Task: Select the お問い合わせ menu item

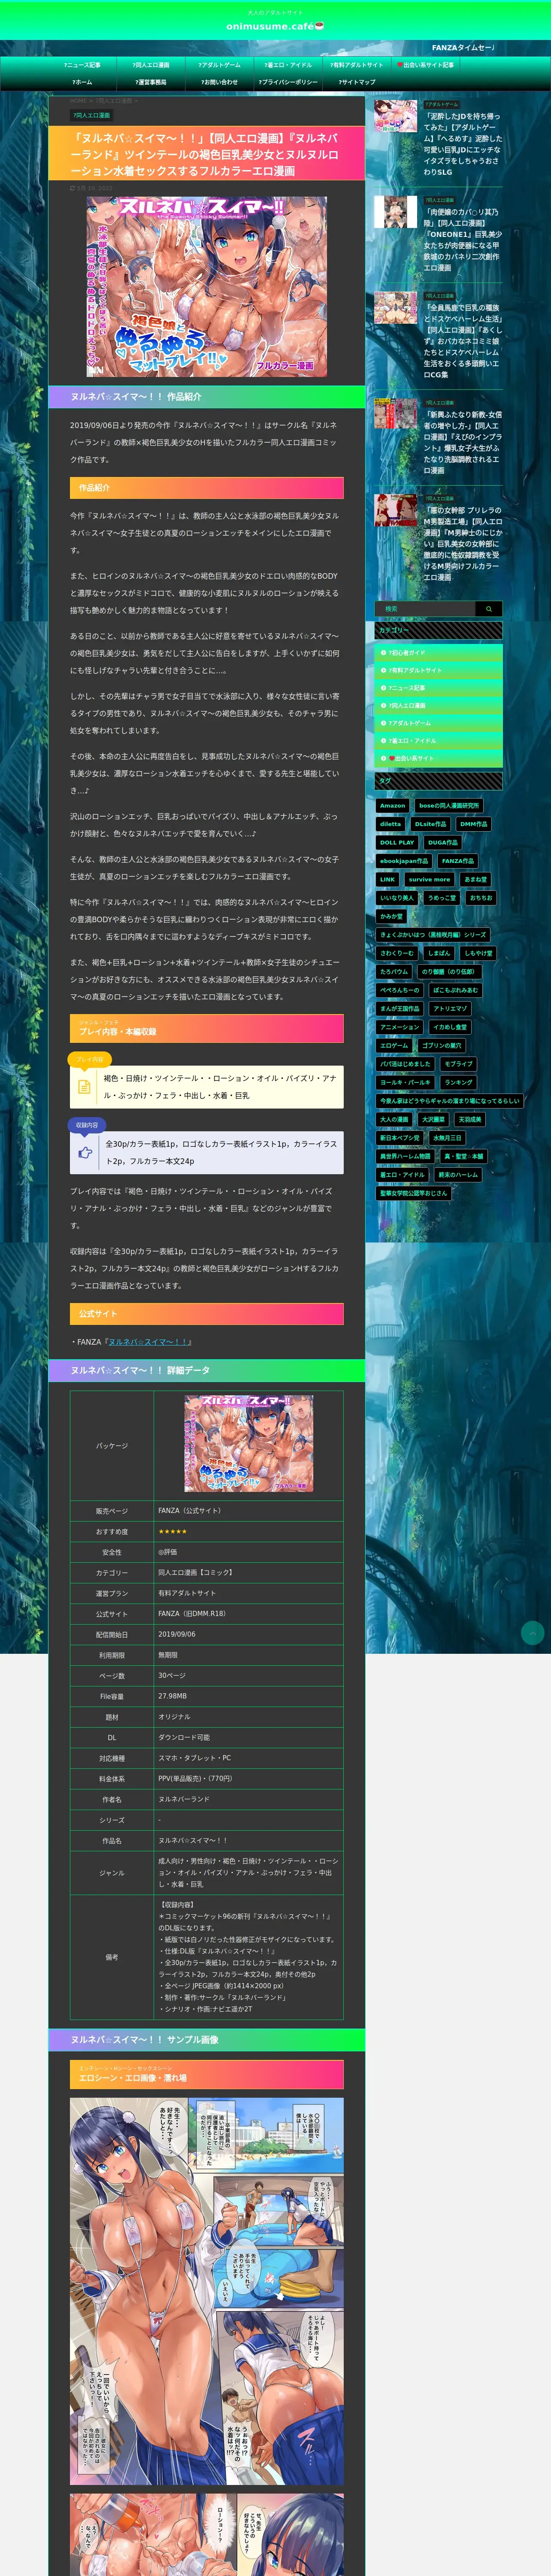Action: point(219,82)
